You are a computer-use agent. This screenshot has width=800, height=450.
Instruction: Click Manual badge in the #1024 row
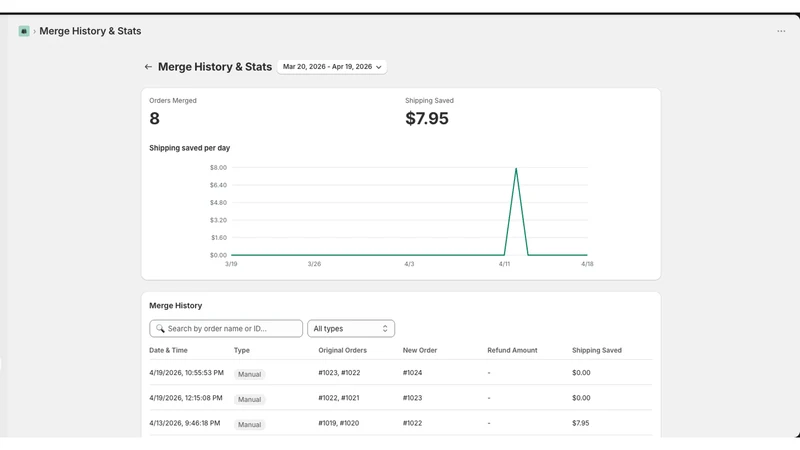coord(249,374)
